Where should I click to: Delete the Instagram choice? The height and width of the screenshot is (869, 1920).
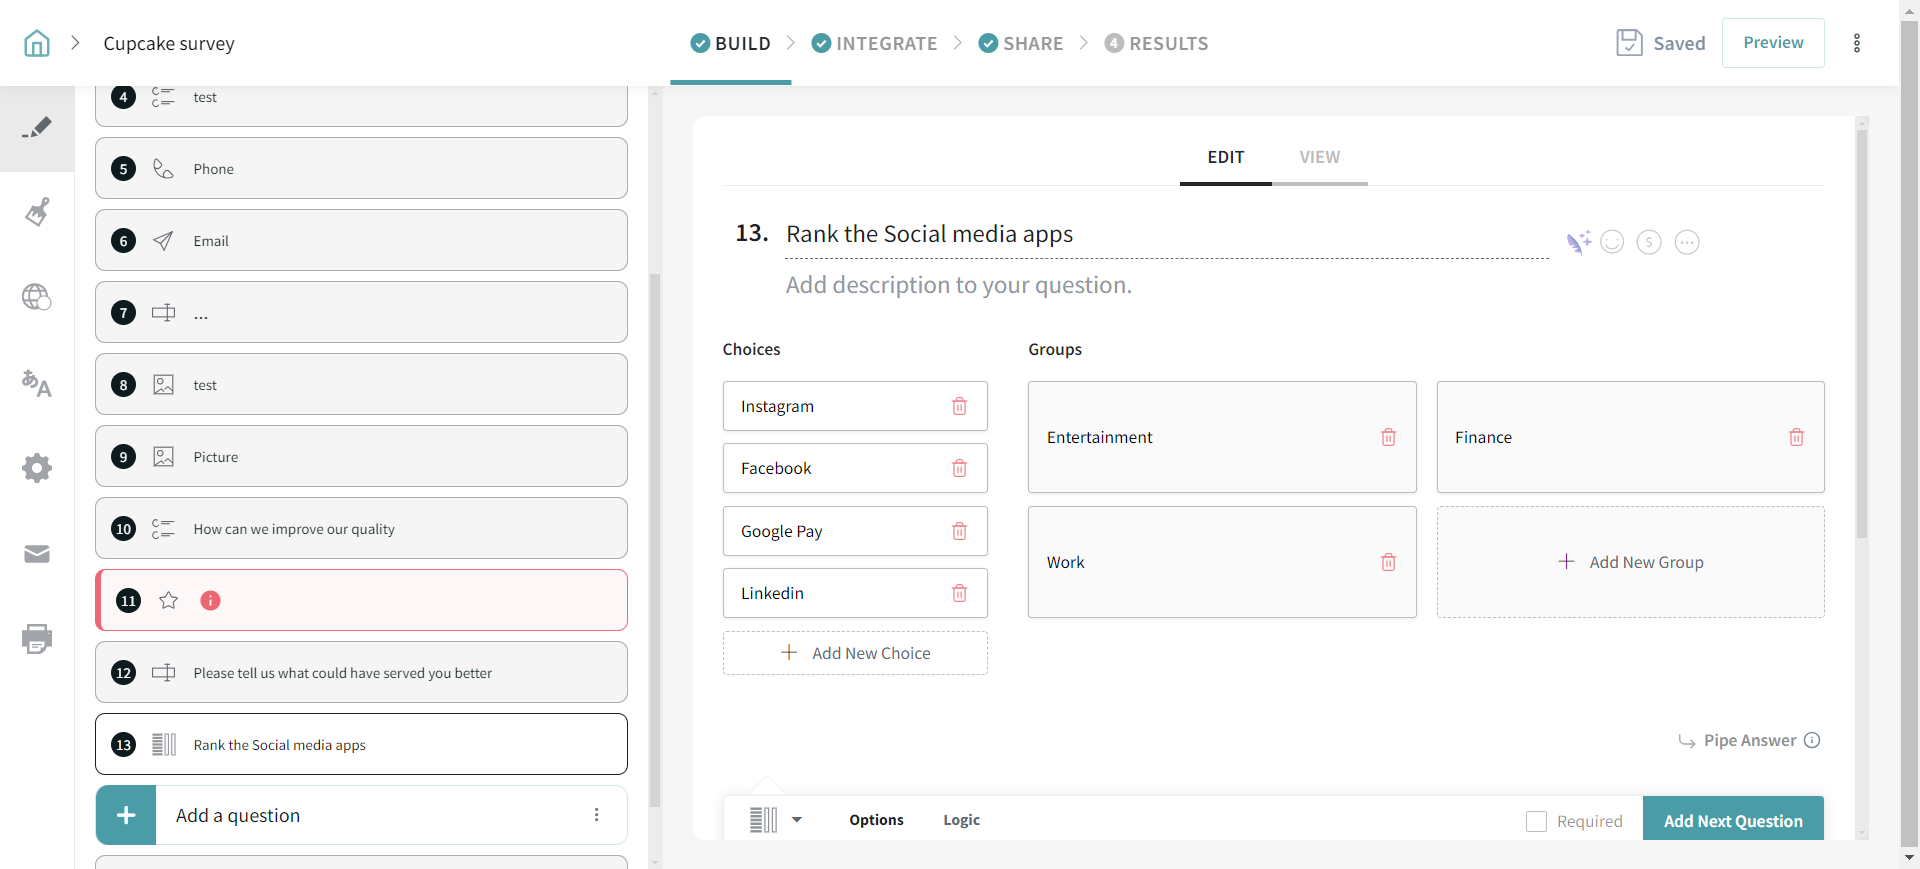(x=959, y=406)
